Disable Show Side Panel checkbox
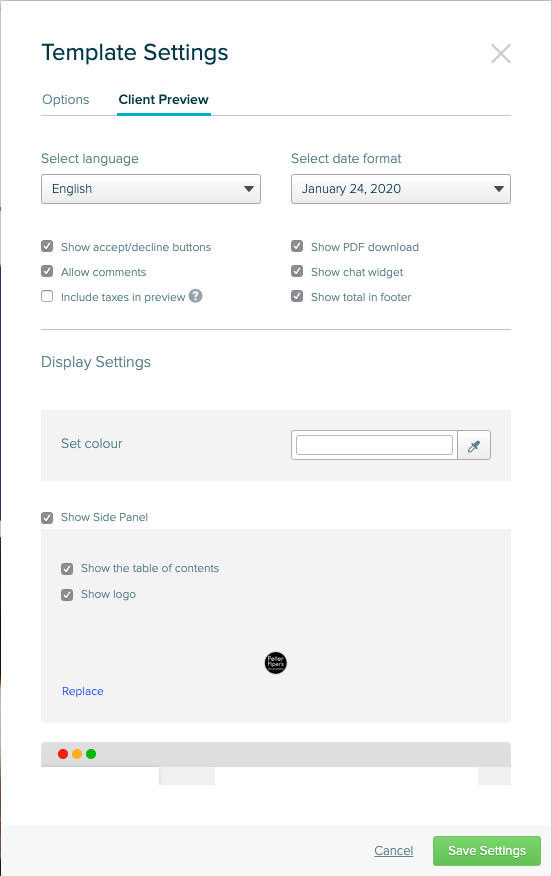Viewport: 552px width, 876px height. (x=47, y=517)
